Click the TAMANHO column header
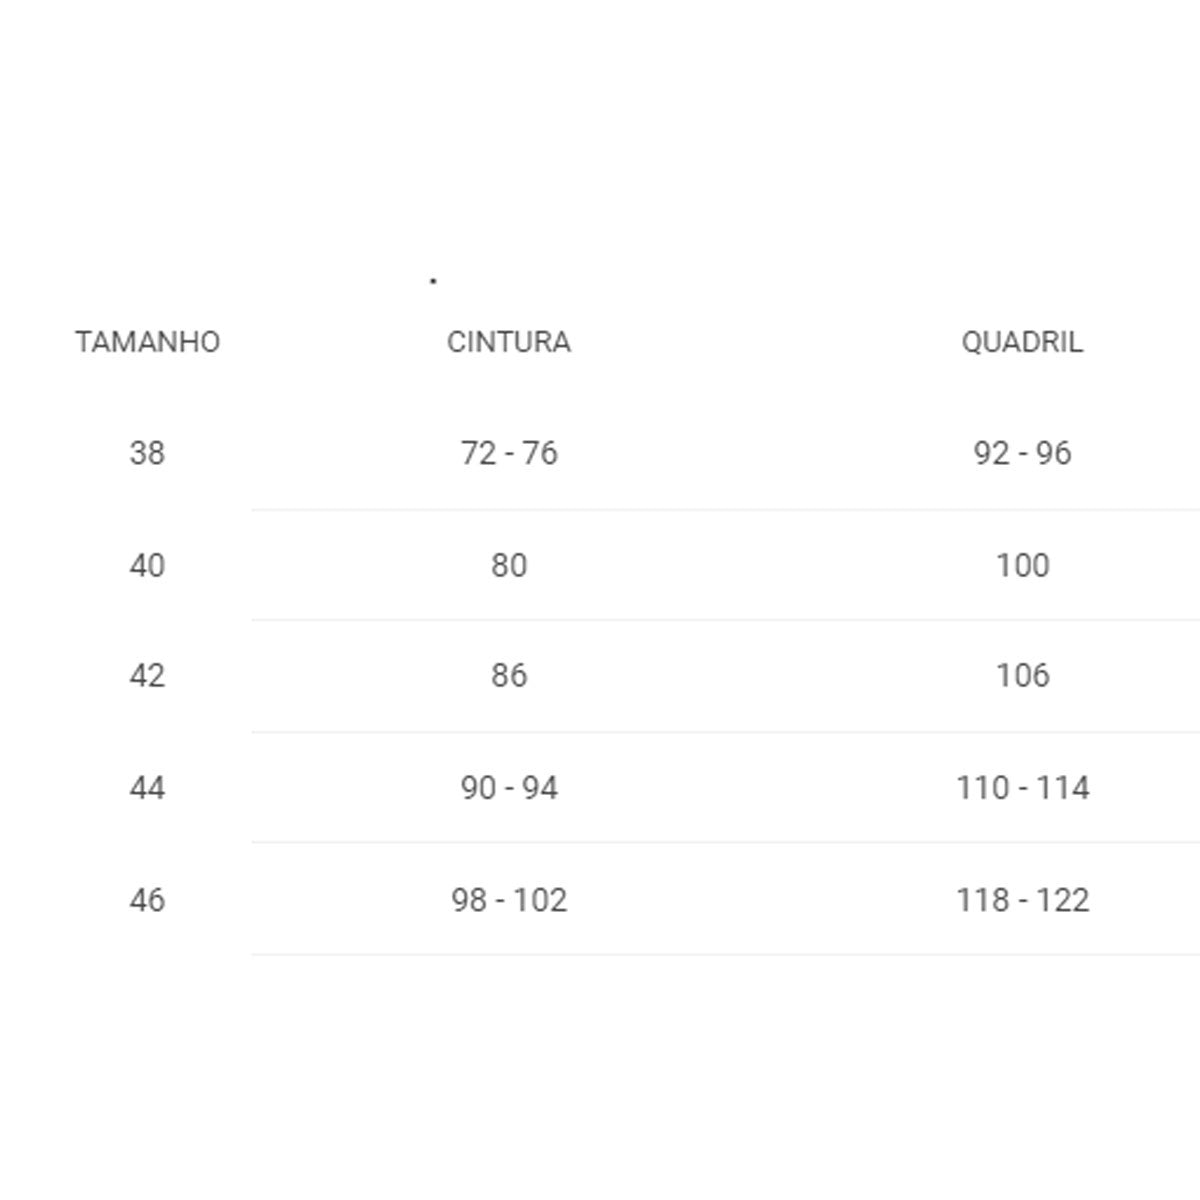Screen dimensions: 1200x1200 coord(147,342)
